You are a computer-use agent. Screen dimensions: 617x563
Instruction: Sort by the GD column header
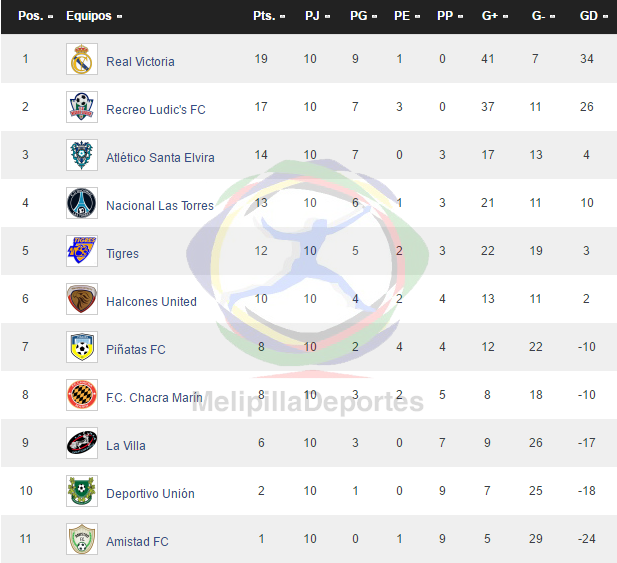(x=593, y=16)
